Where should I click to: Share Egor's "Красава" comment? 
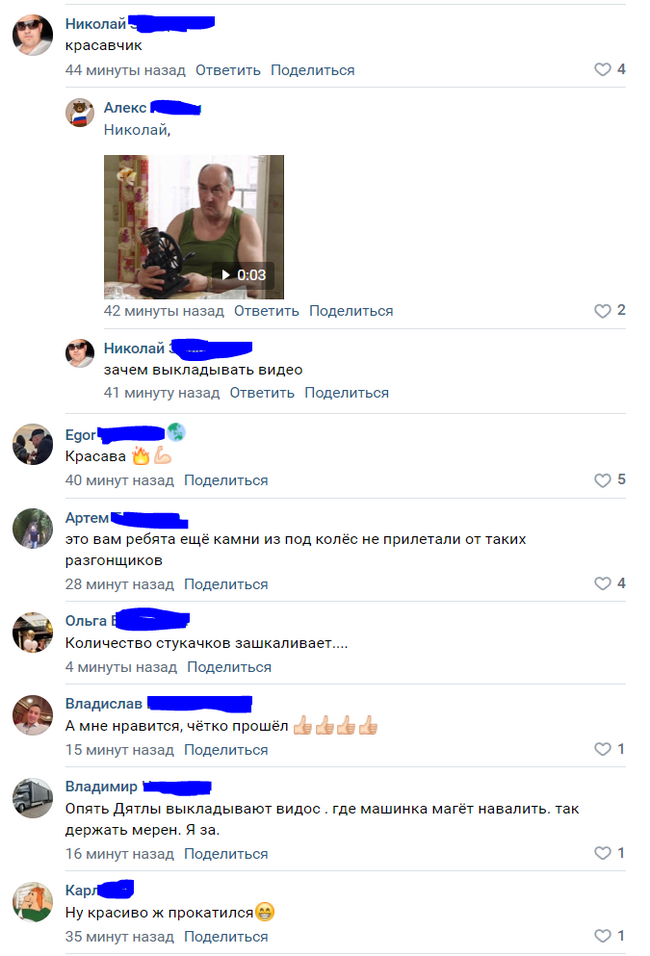226,480
